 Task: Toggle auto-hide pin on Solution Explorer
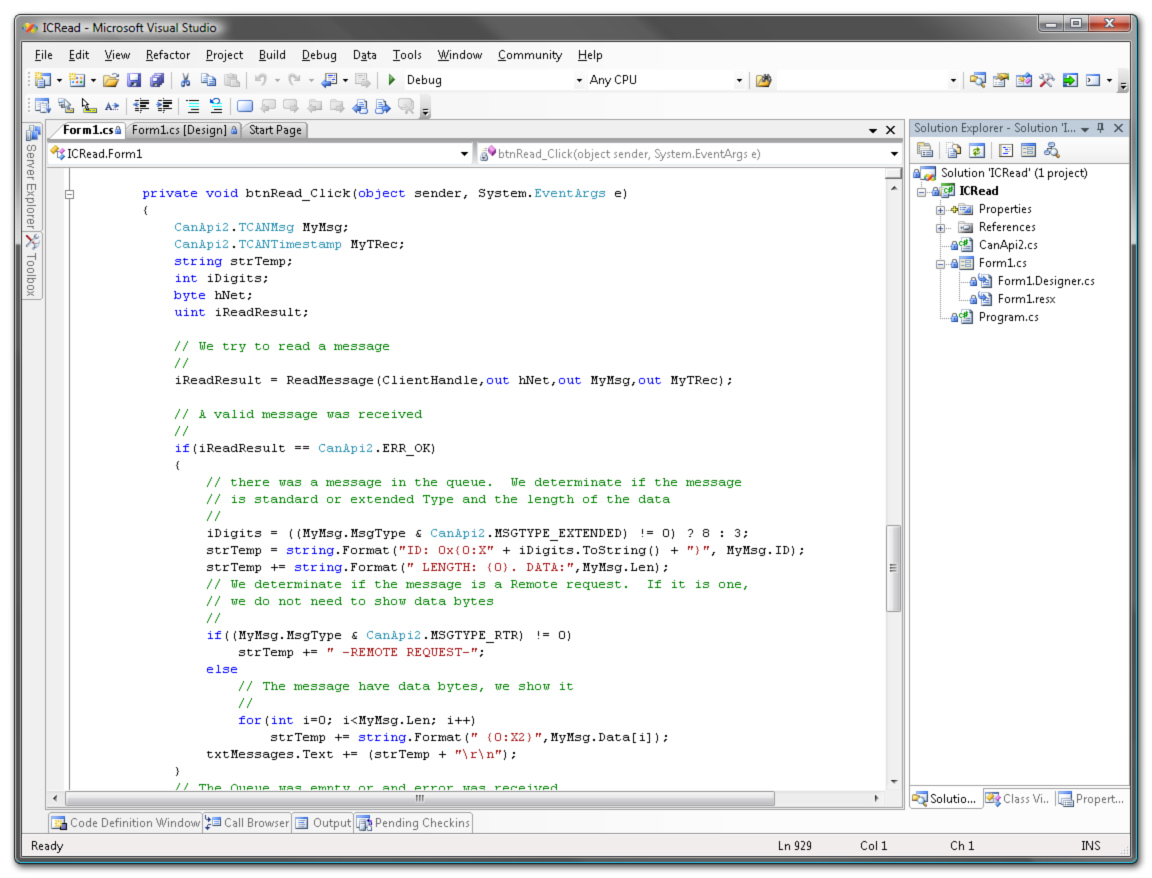coord(1101,128)
